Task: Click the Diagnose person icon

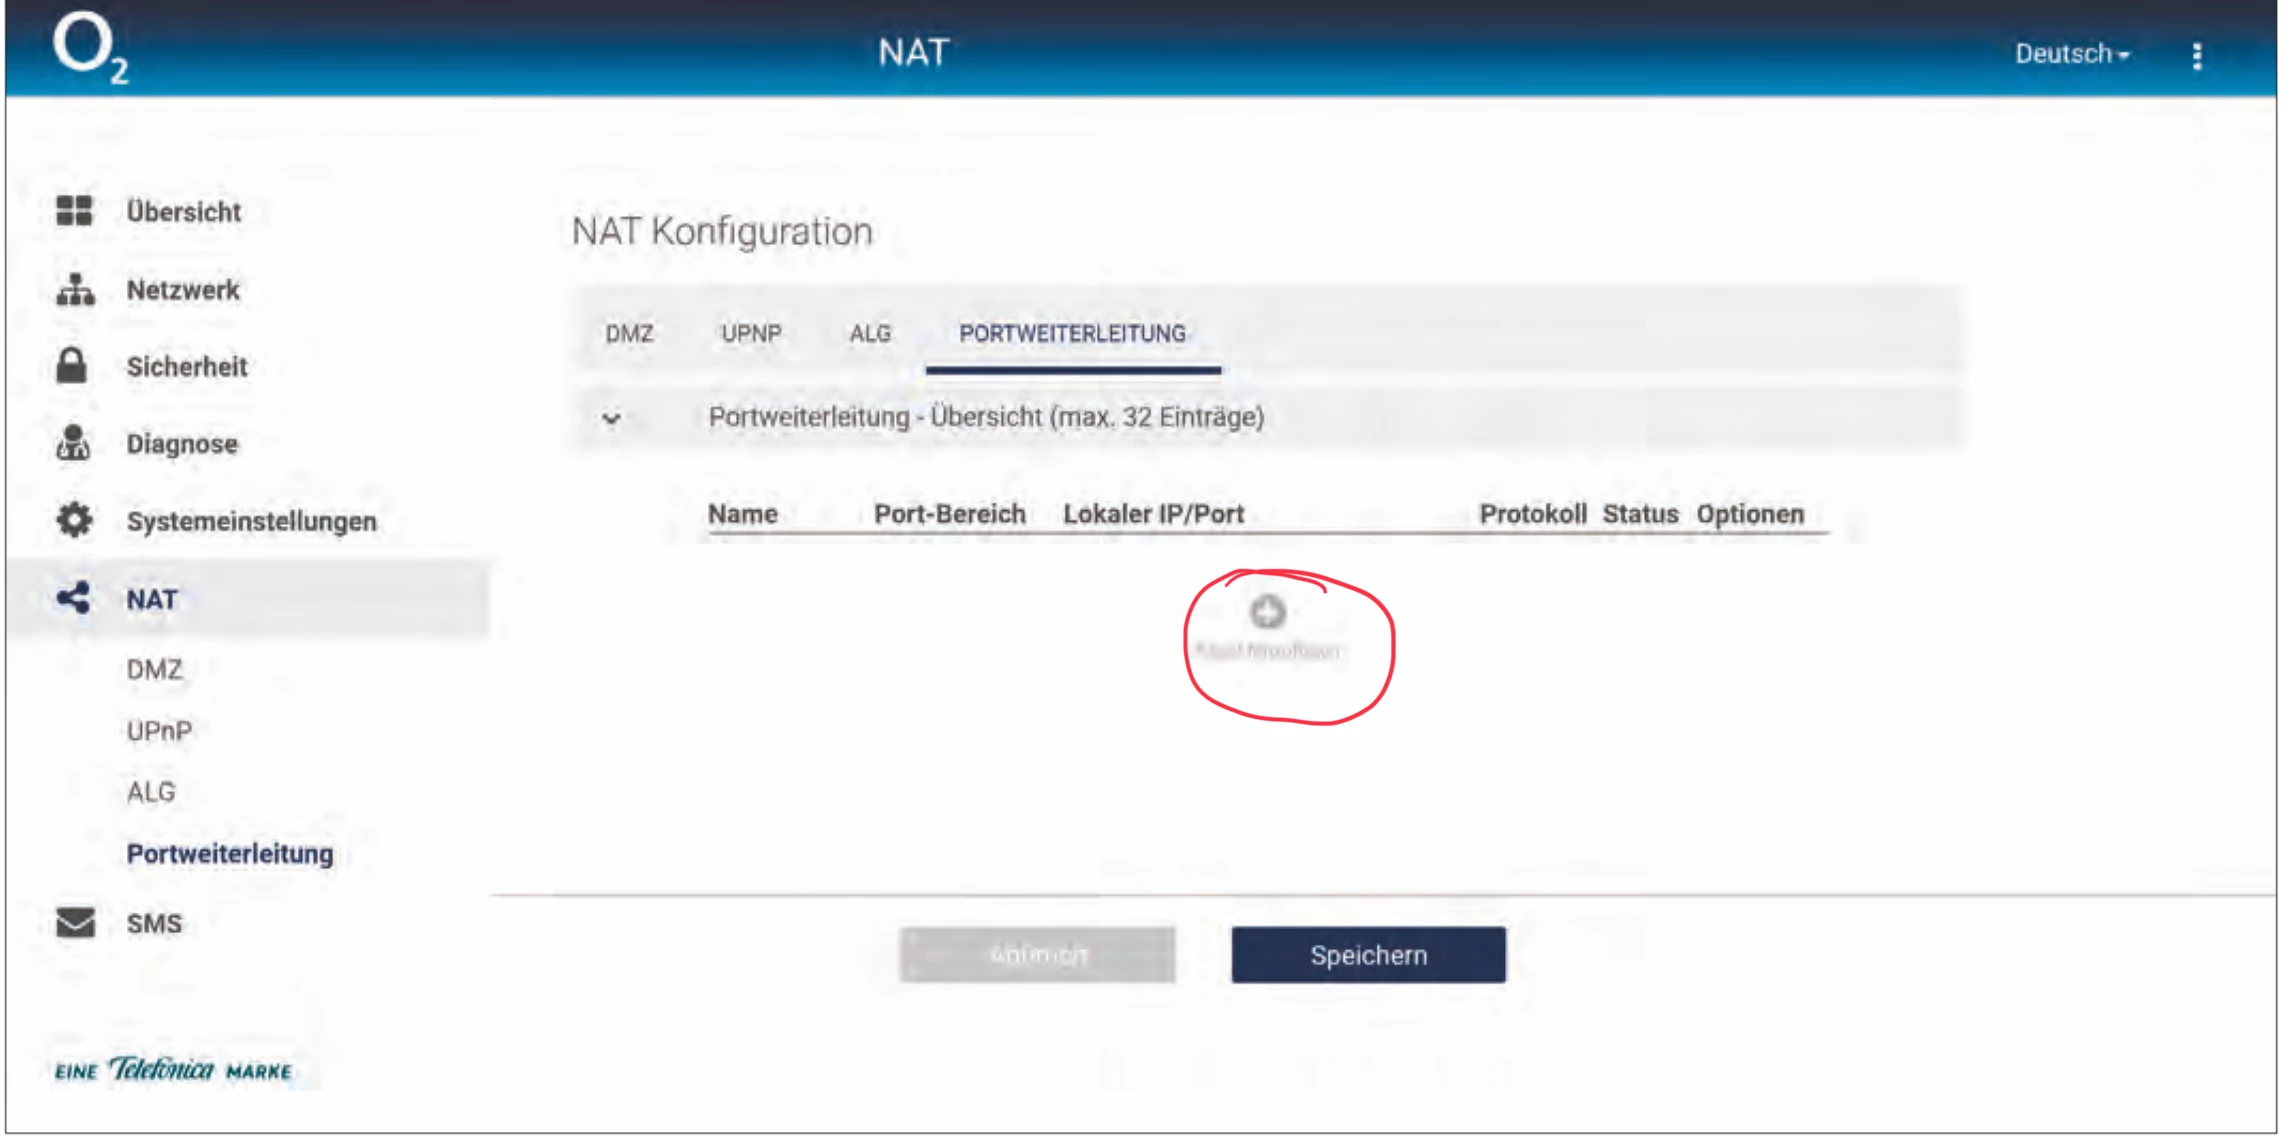Action: tap(73, 443)
